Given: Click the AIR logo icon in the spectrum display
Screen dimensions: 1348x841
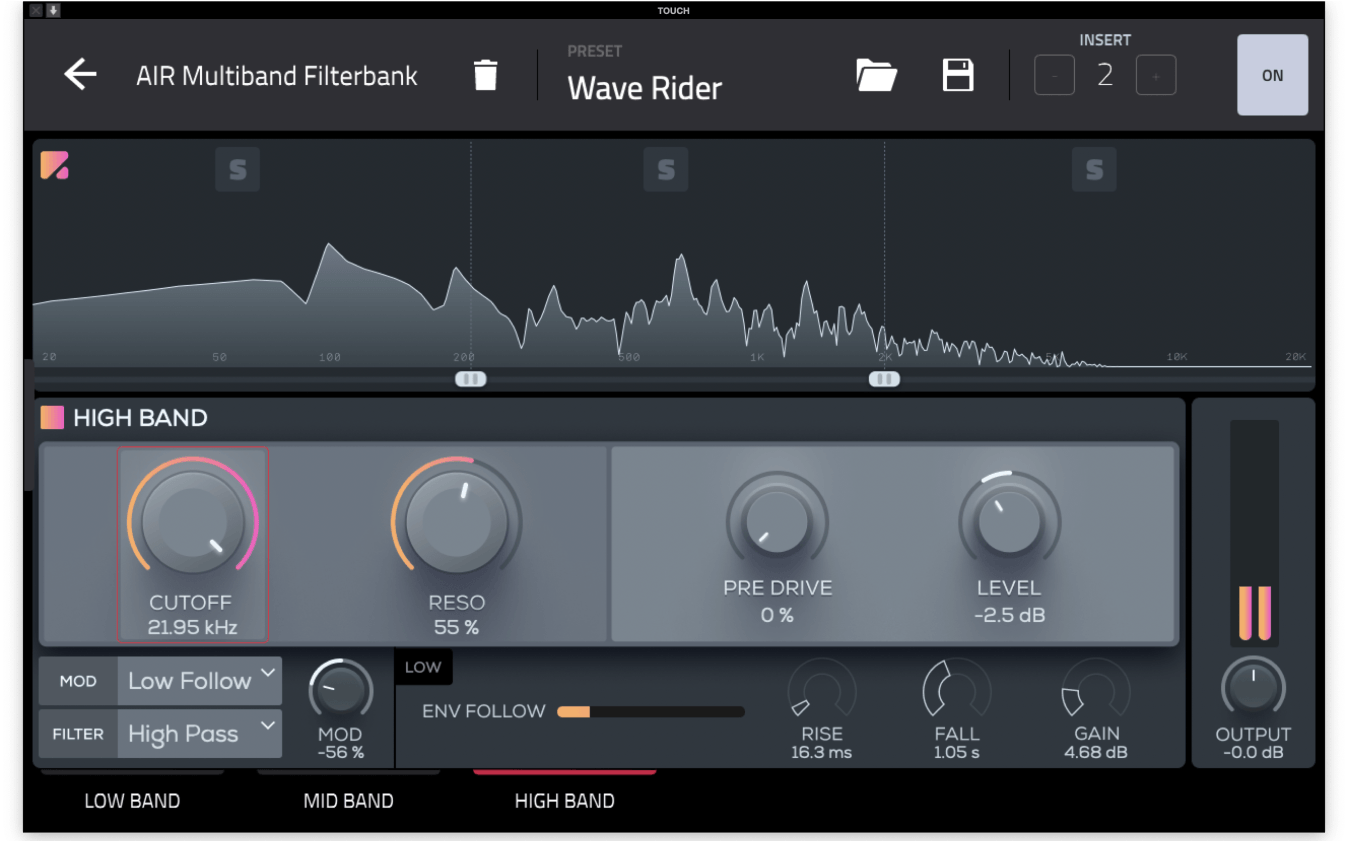Looking at the screenshot, I should (54, 165).
